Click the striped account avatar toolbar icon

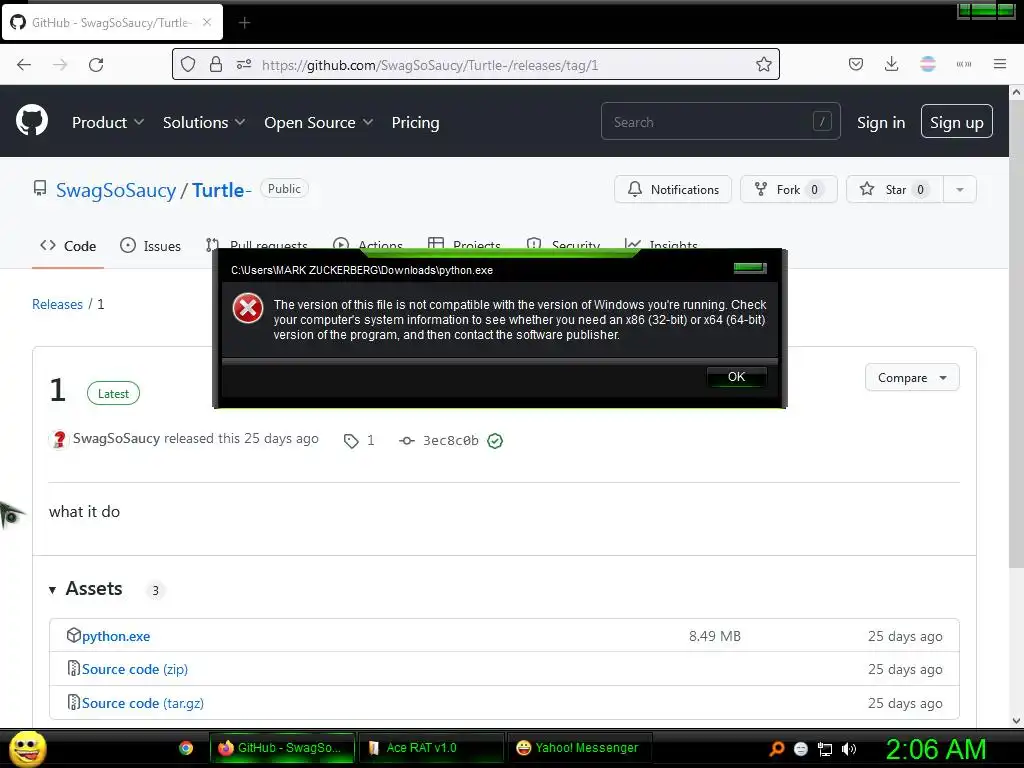tap(928, 64)
